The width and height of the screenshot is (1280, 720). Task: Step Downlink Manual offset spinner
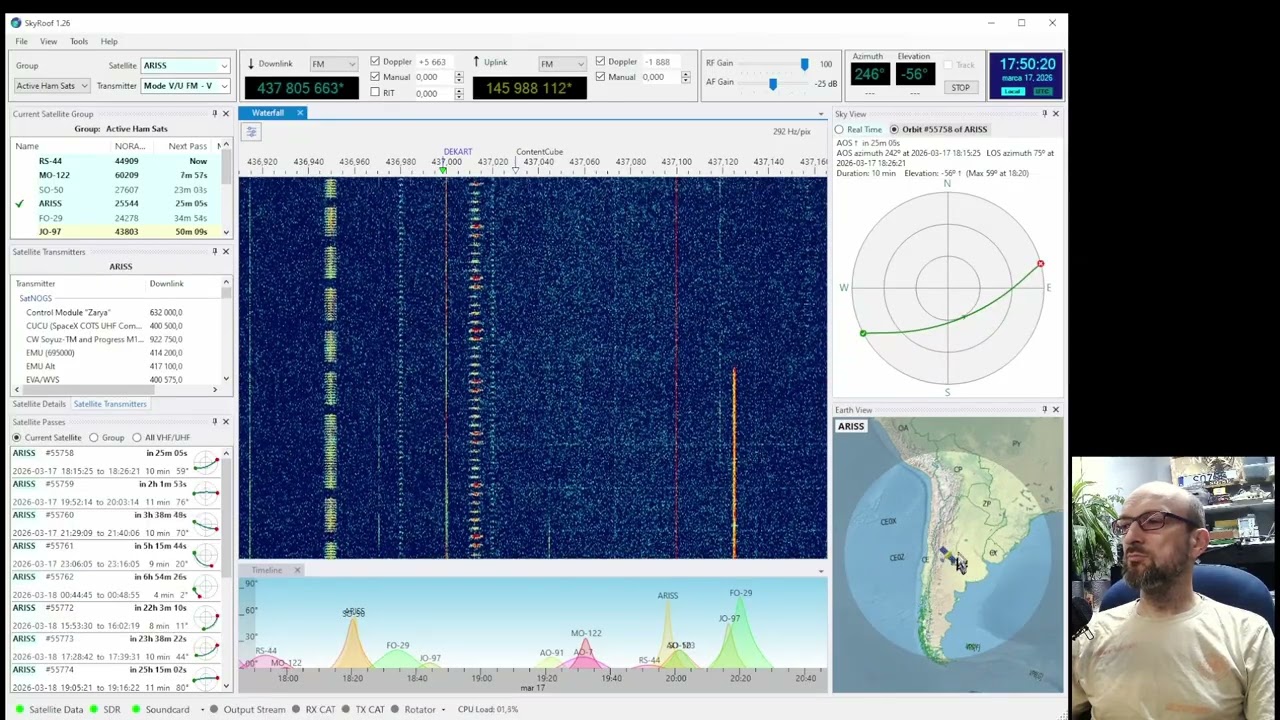coord(458,77)
